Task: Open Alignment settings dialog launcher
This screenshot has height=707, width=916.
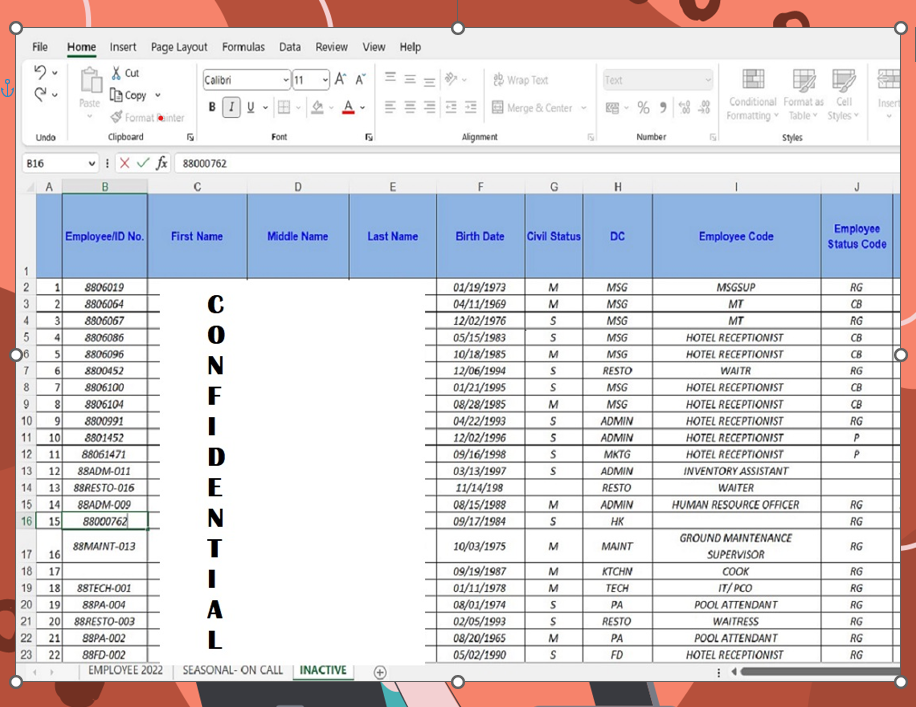Action: [x=591, y=137]
